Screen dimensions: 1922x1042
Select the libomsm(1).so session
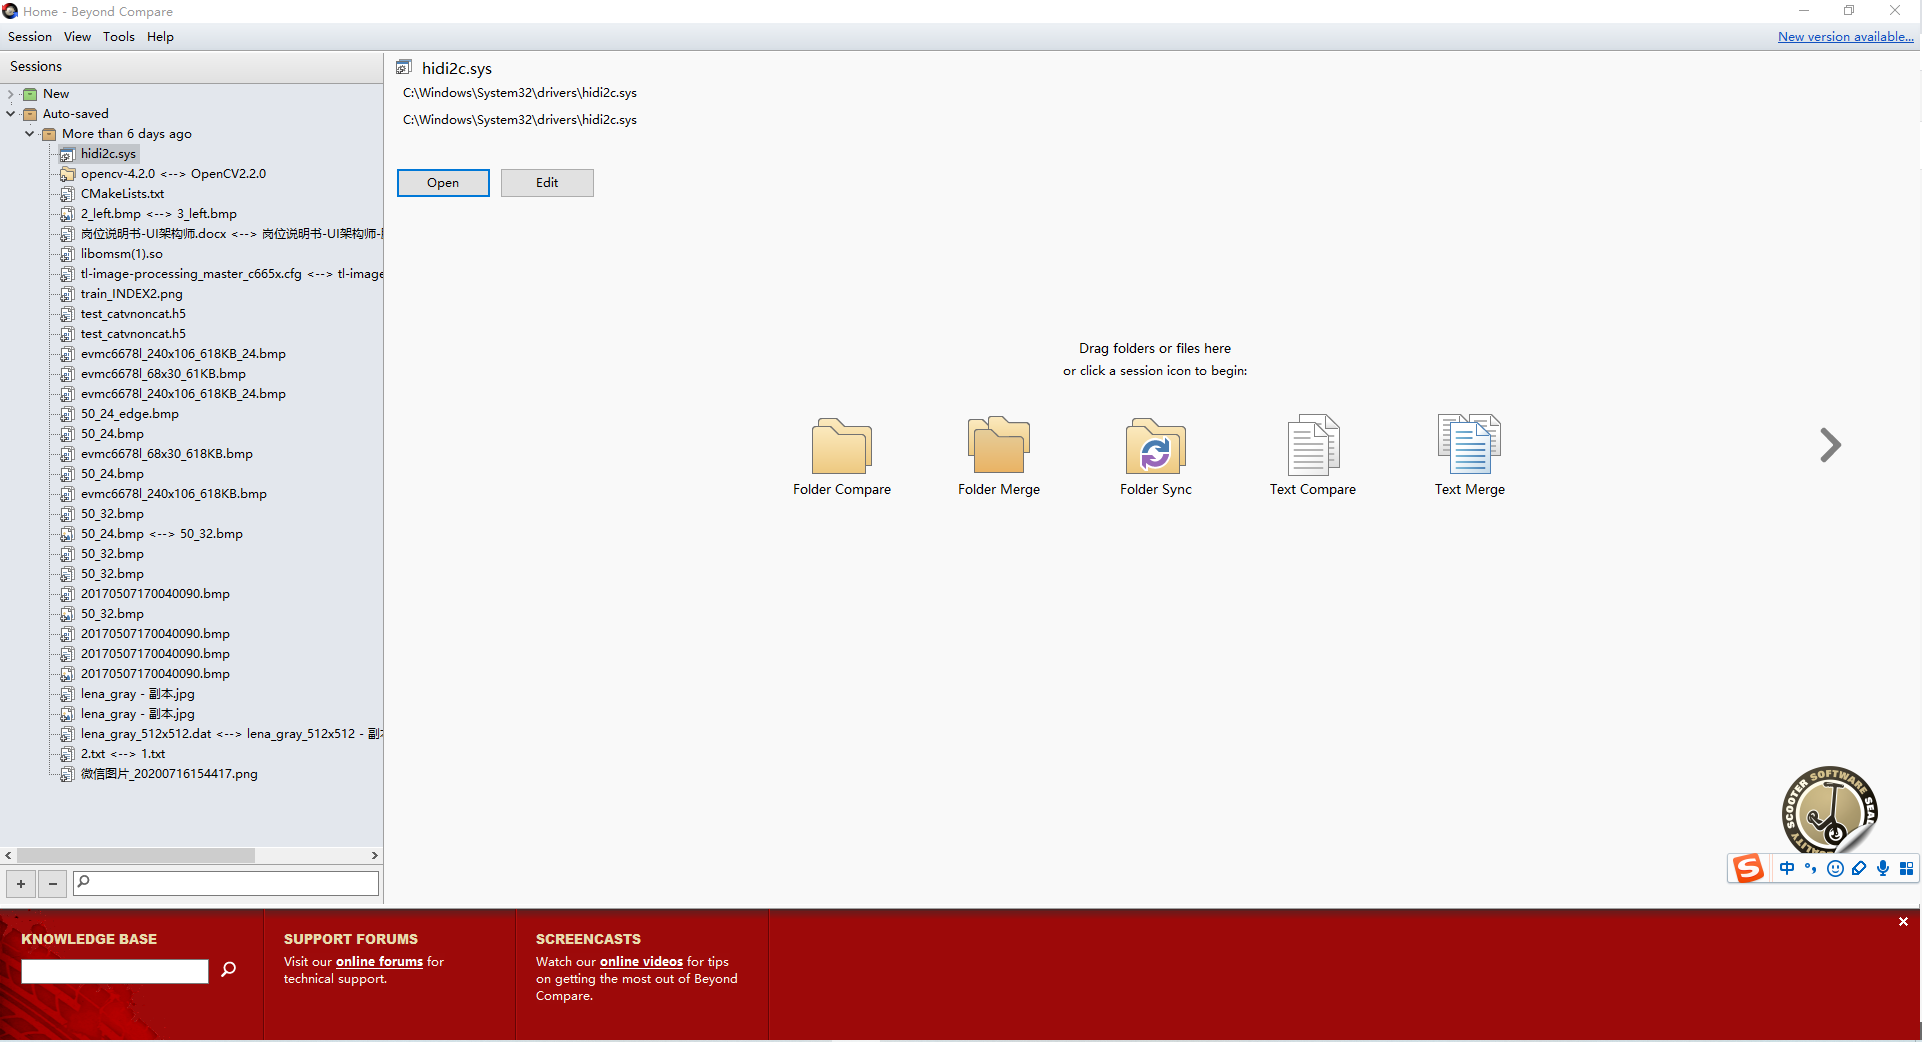121,254
